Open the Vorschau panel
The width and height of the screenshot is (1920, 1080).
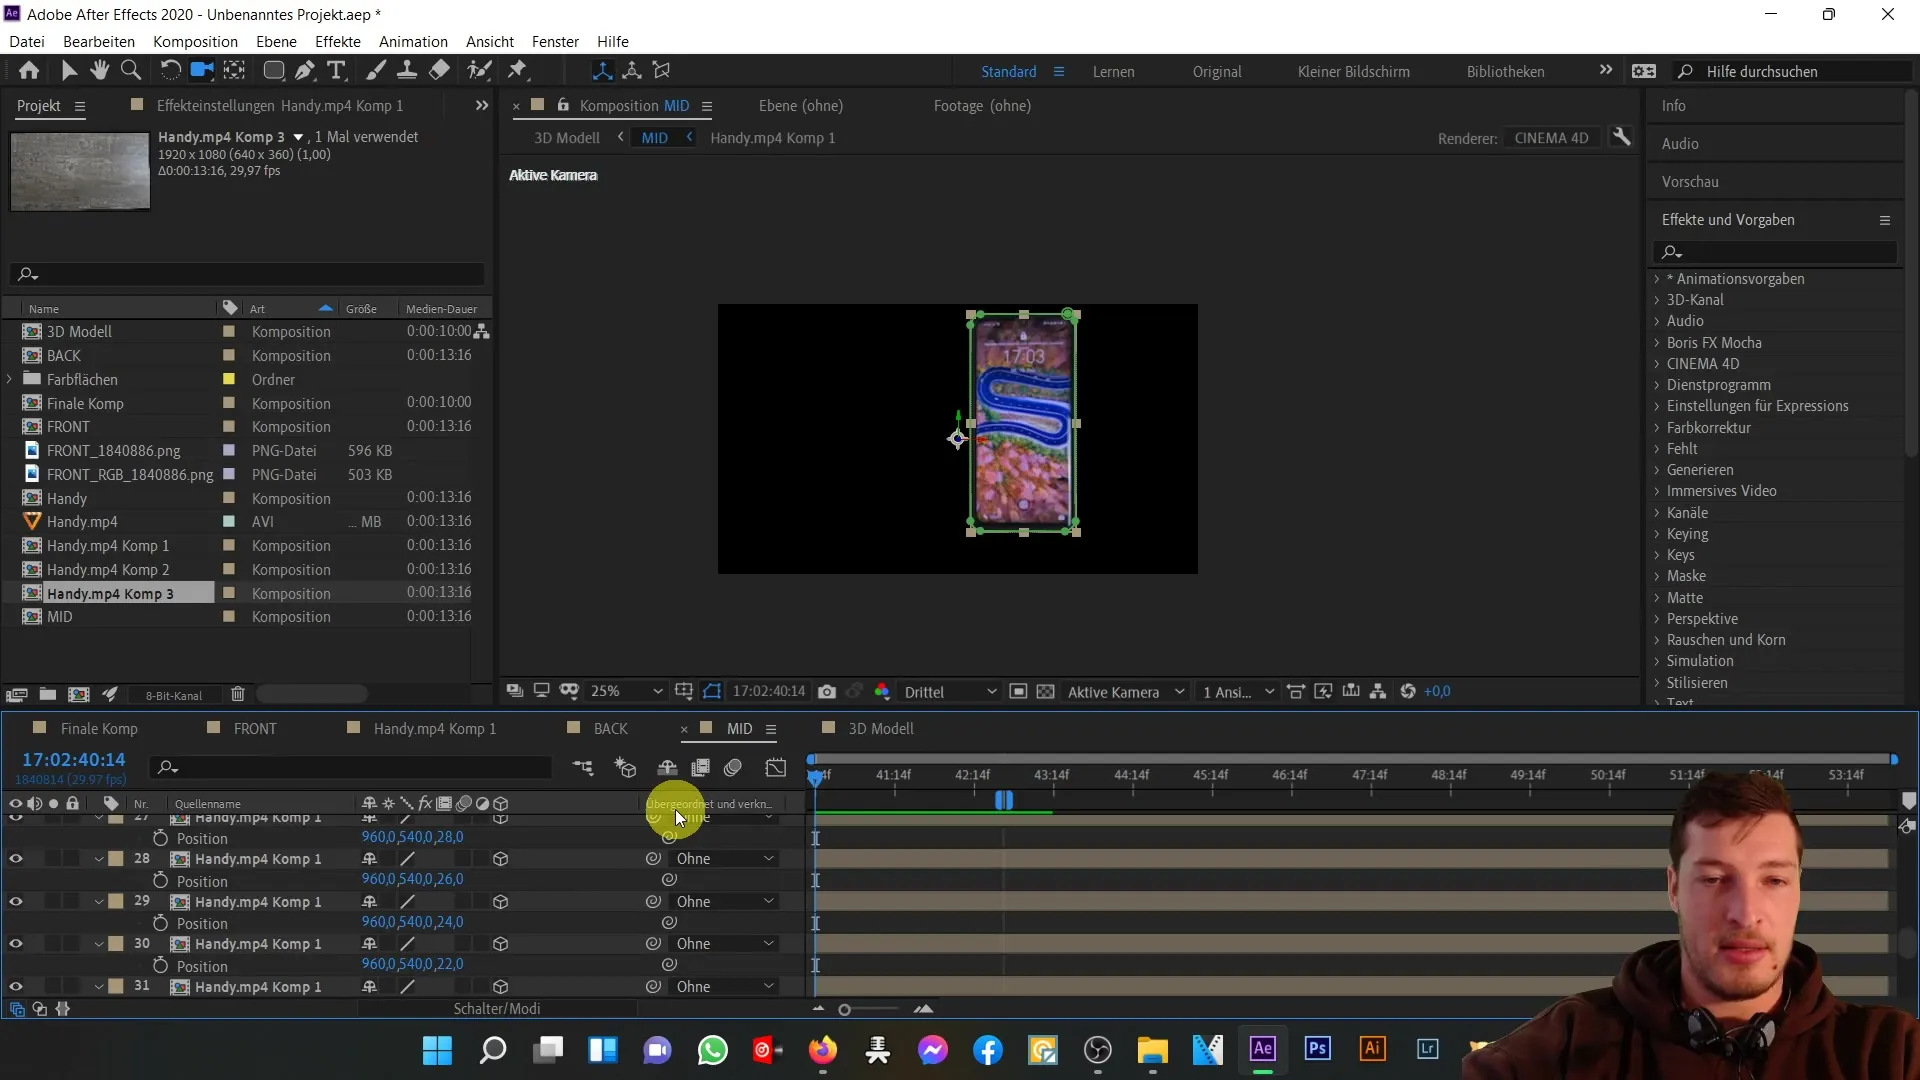pos(1690,182)
